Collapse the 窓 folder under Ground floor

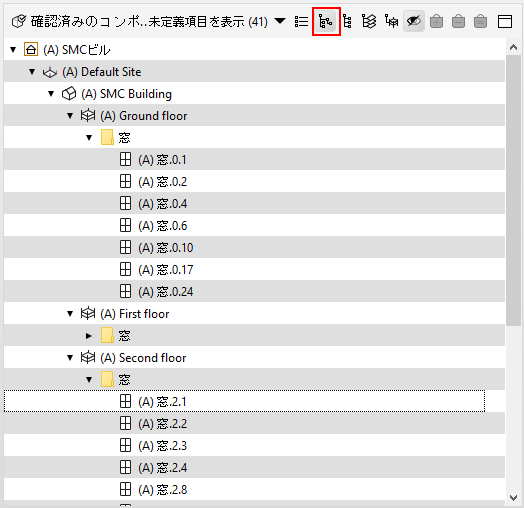click(x=89, y=138)
